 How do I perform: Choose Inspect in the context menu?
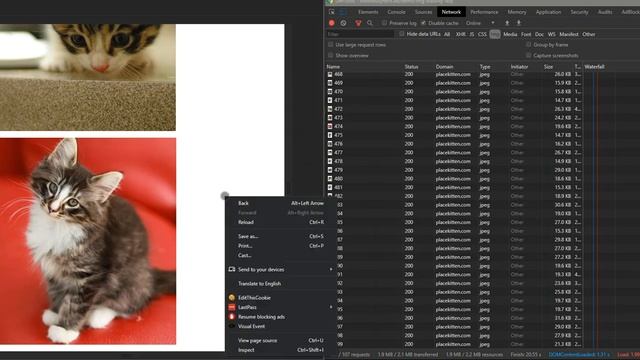[281, 350]
